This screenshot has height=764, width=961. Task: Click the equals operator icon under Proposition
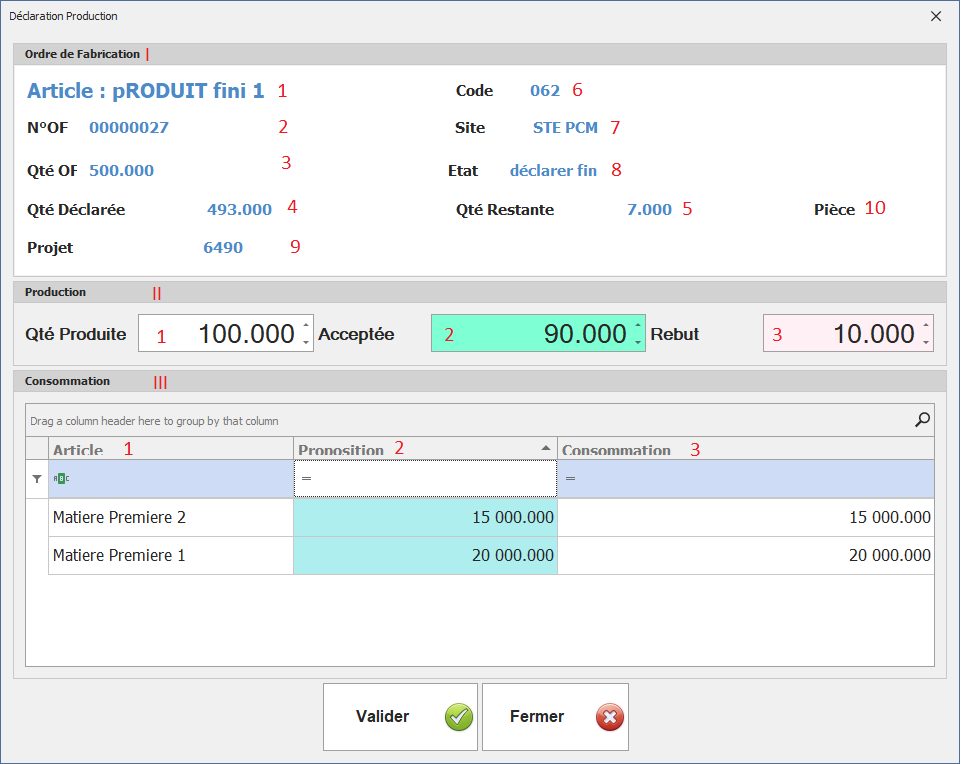(x=307, y=479)
